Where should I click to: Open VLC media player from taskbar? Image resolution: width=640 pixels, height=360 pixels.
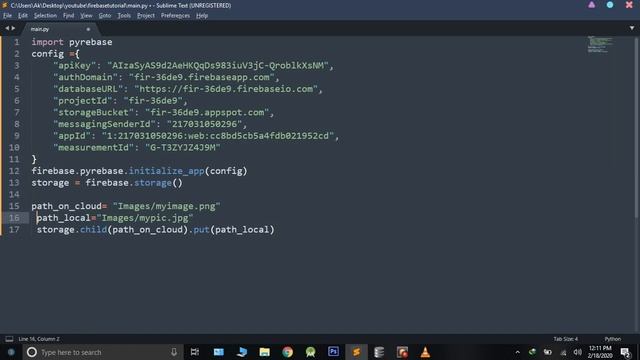pos(425,352)
